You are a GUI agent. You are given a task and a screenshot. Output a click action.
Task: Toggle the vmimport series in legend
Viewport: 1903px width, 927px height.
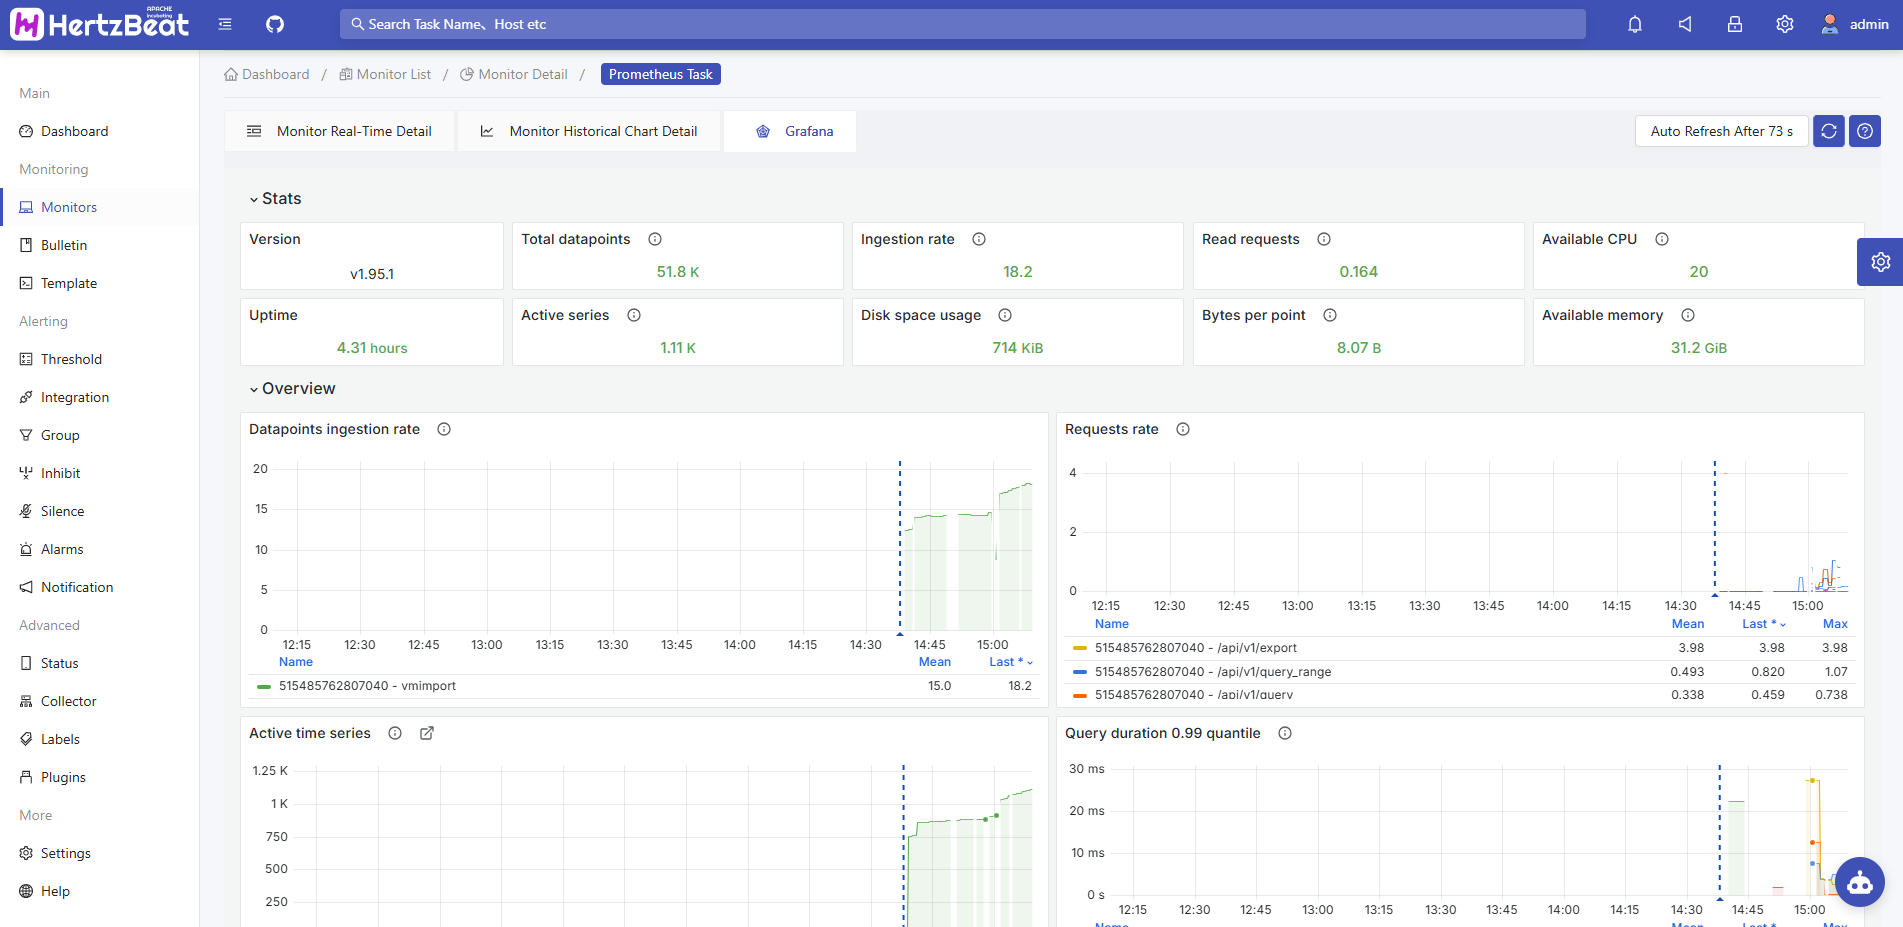pos(367,686)
